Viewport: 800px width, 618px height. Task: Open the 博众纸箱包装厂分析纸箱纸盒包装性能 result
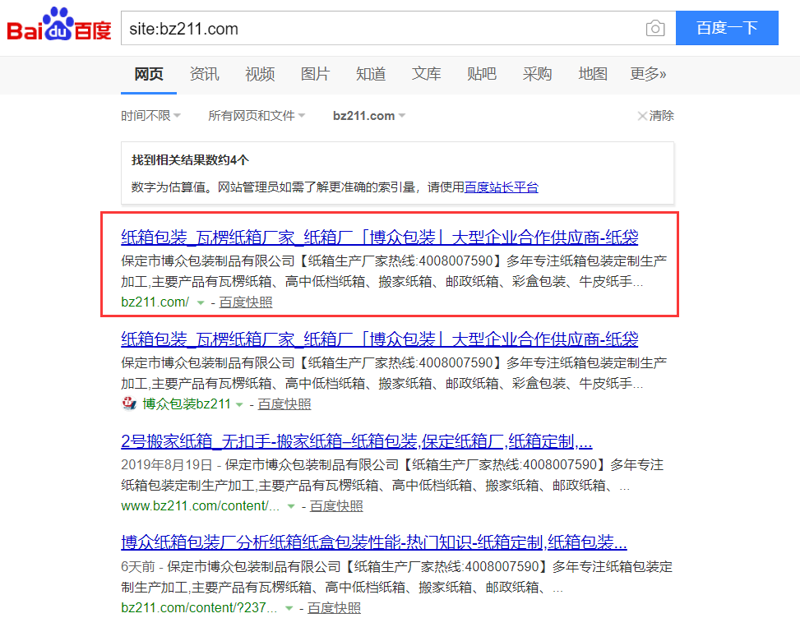point(374,542)
